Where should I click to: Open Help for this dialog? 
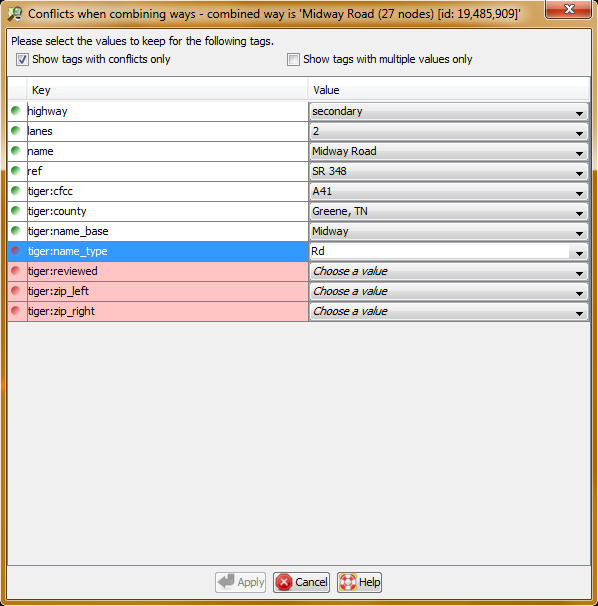359,582
